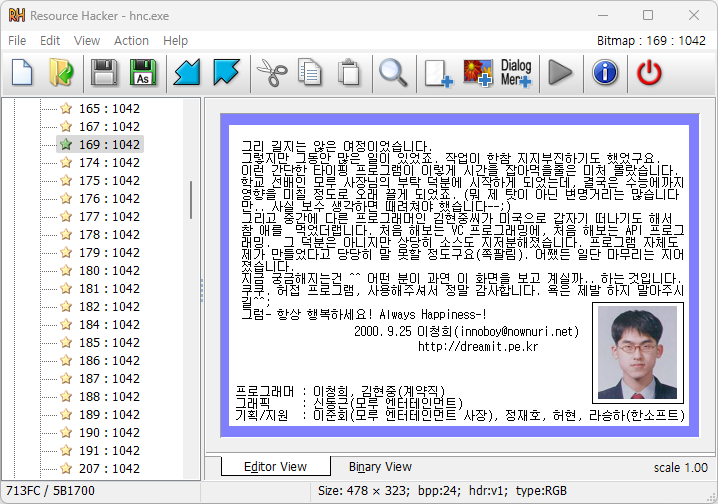Screen dimensions: 718x504
Task: Select tree item 188 : 1042
Action: click(x=109, y=397)
